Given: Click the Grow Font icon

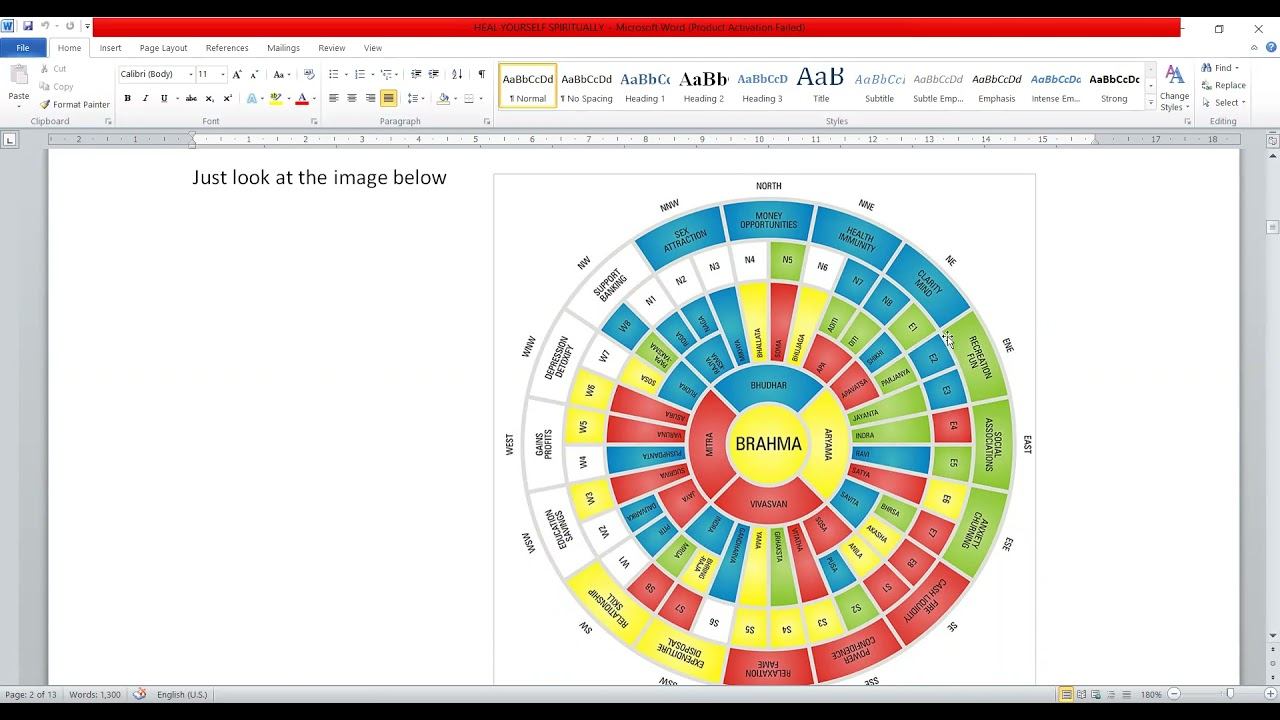Looking at the screenshot, I should [x=237, y=74].
